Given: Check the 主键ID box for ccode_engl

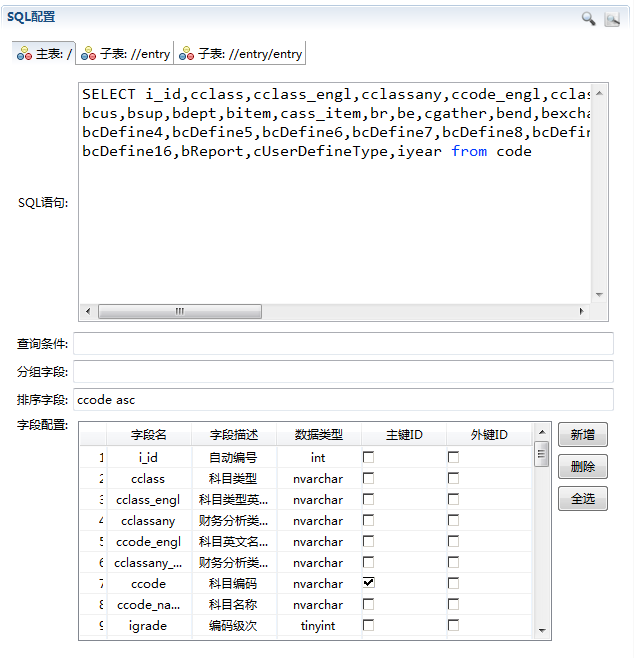Looking at the screenshot, I should click(x=368, y=541).
